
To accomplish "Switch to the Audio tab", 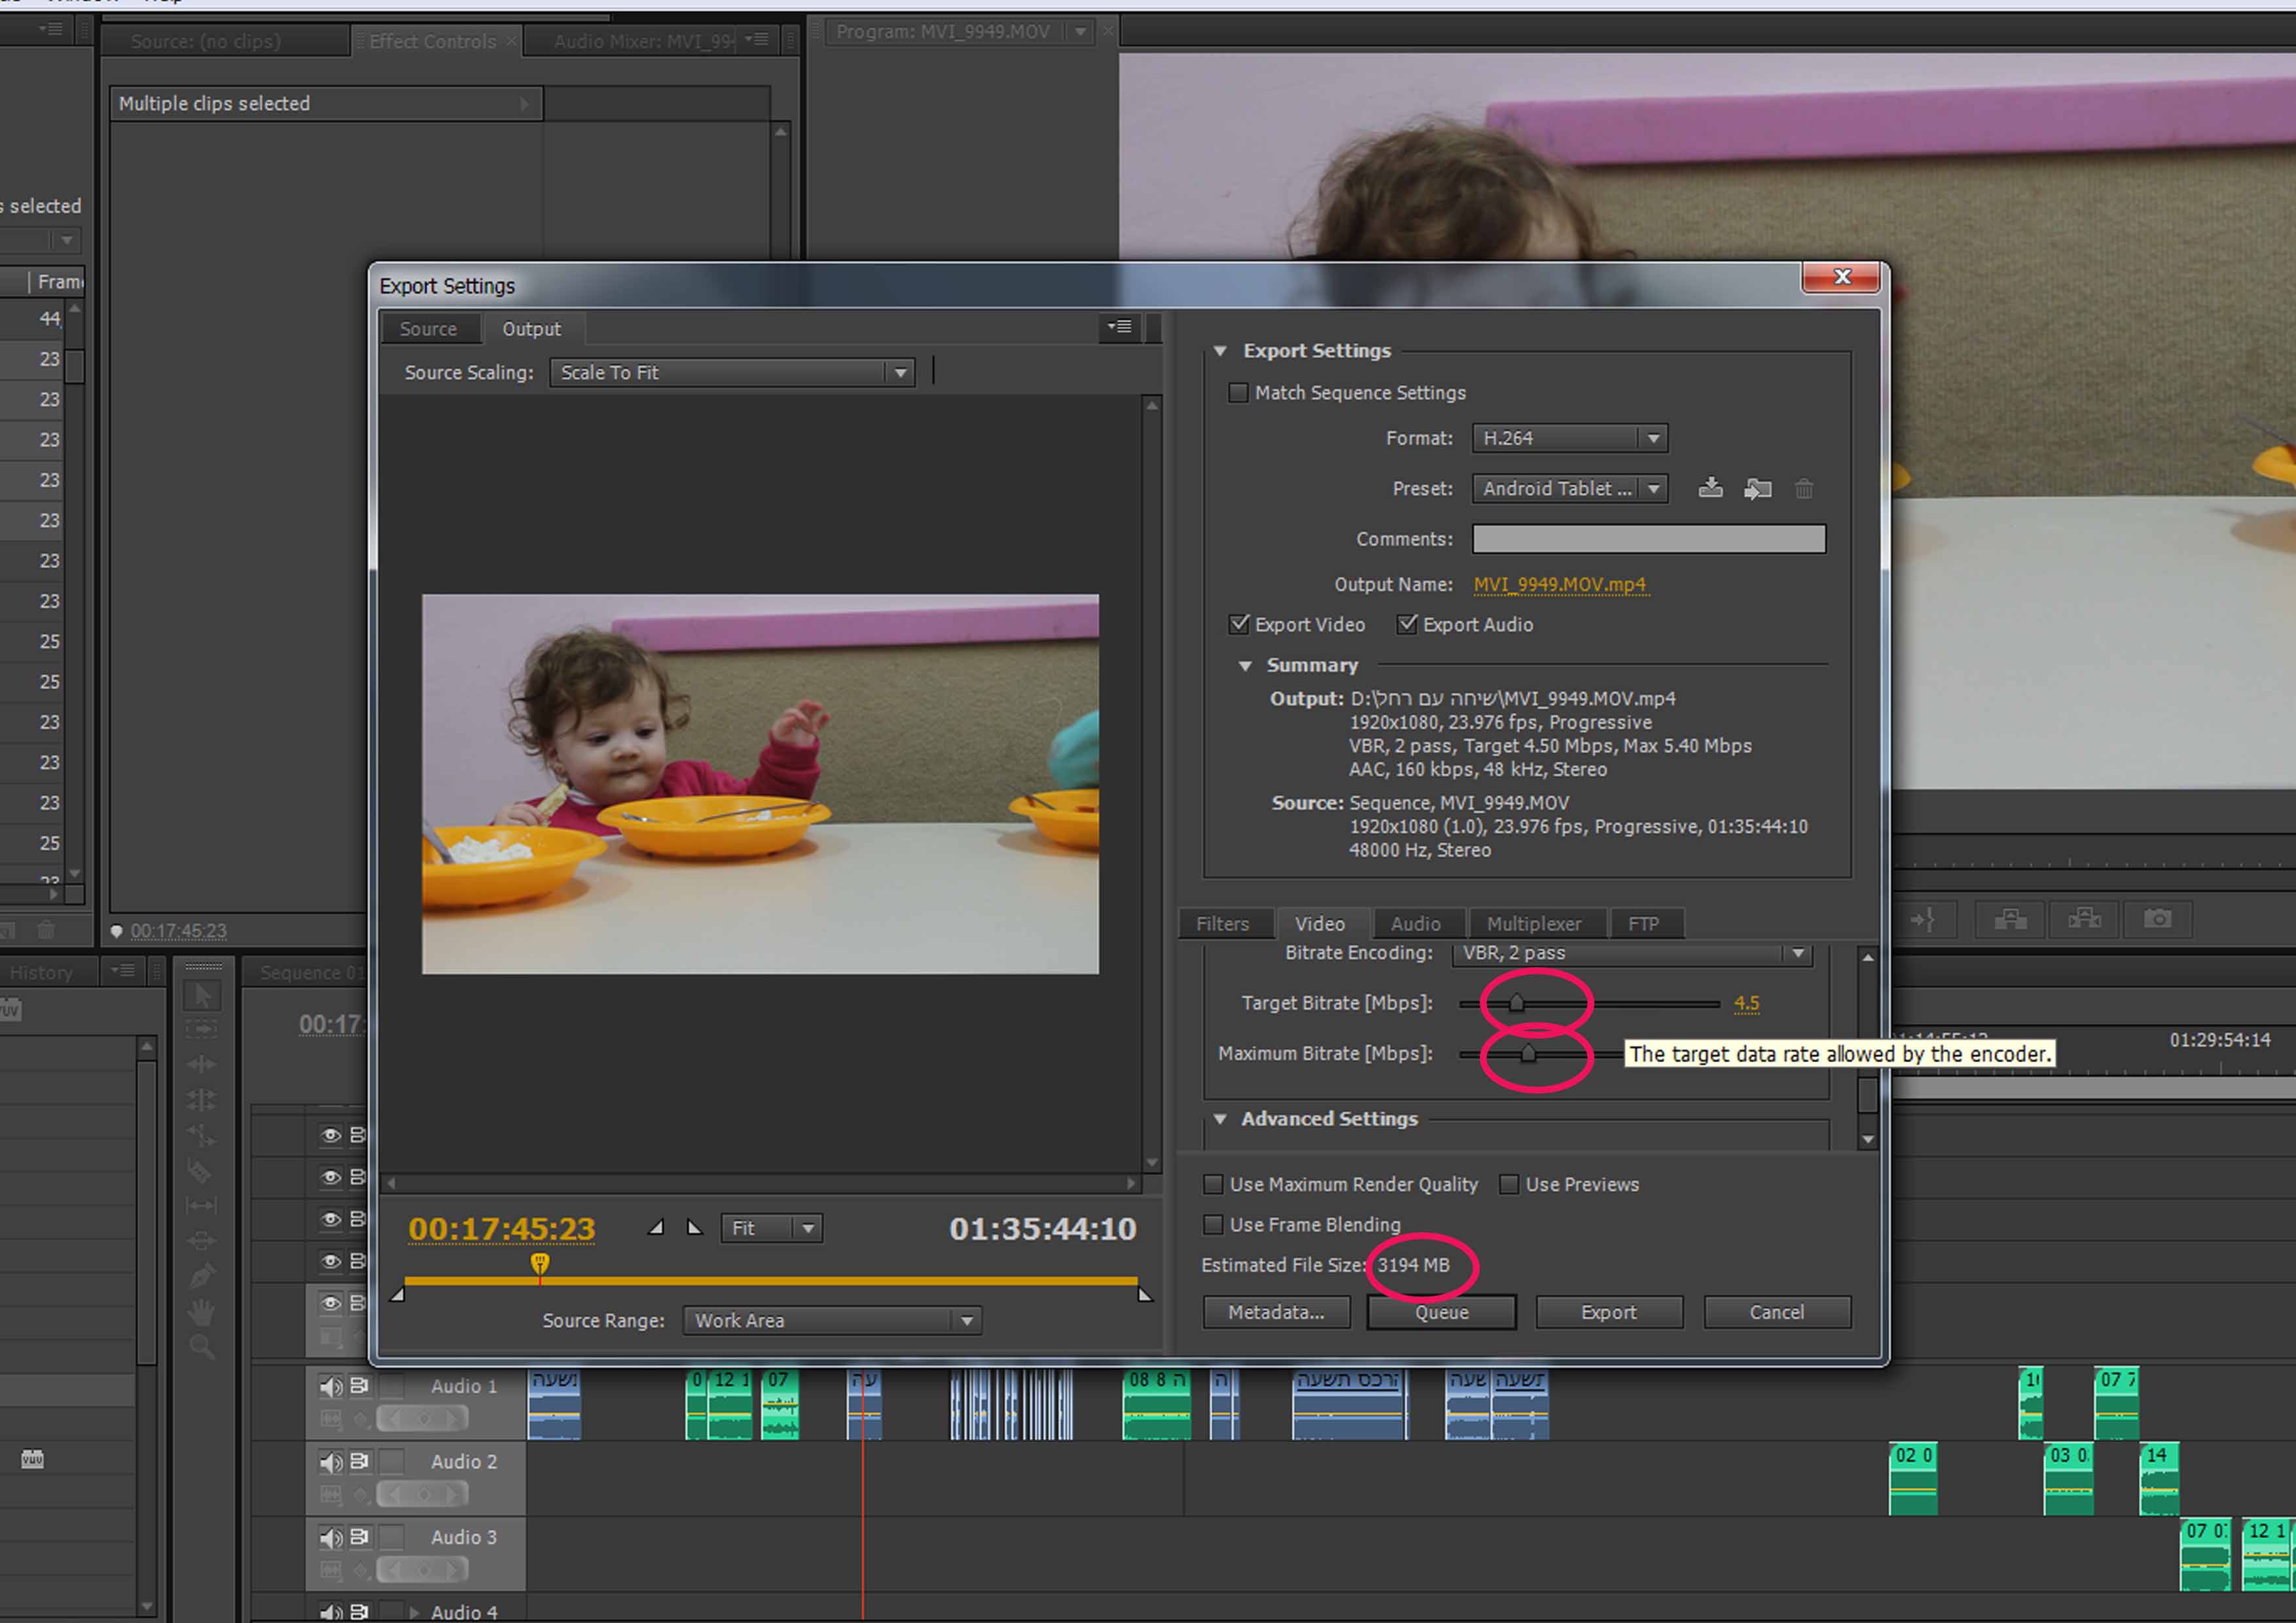I will [1415, 924].
